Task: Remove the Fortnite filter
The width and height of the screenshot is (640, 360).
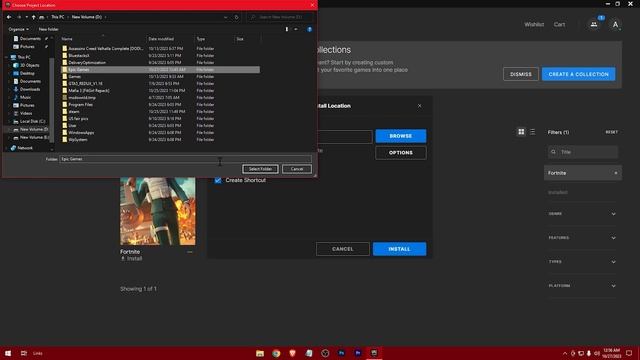Action: (616, 173)
